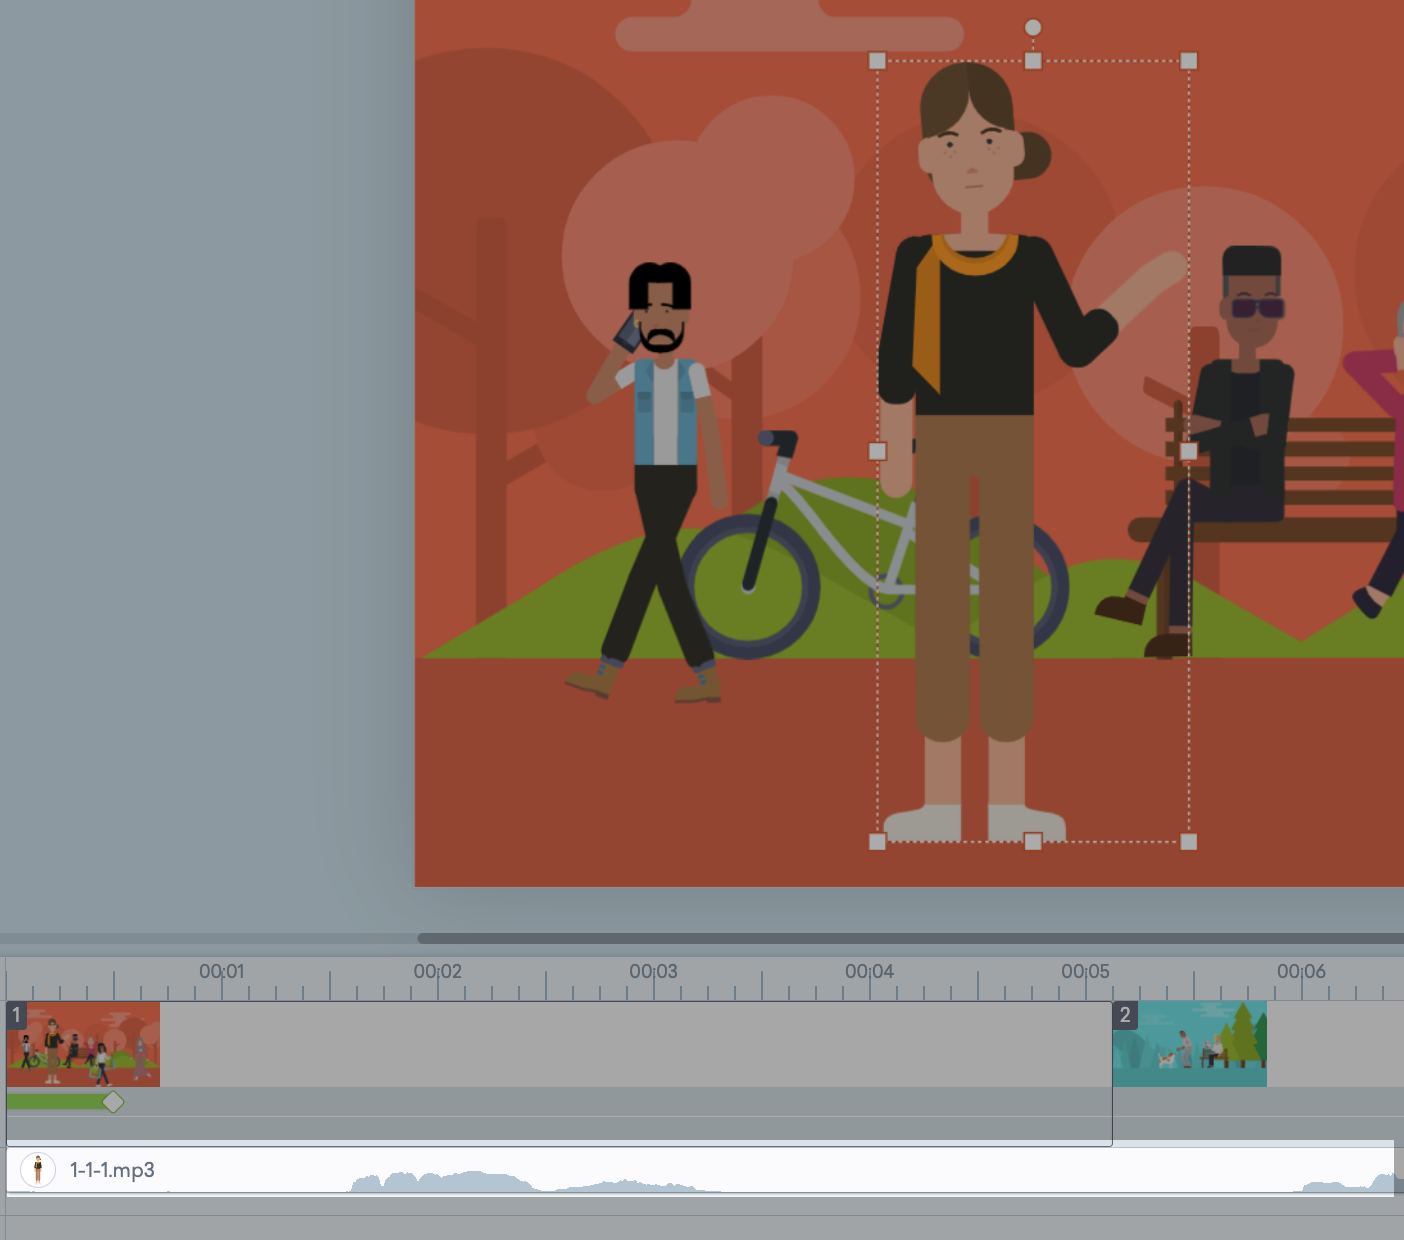Click the character avatar icon on the audio track
The width and height of the screenshot is (1404, 1240).
(x=39, y=1169)
